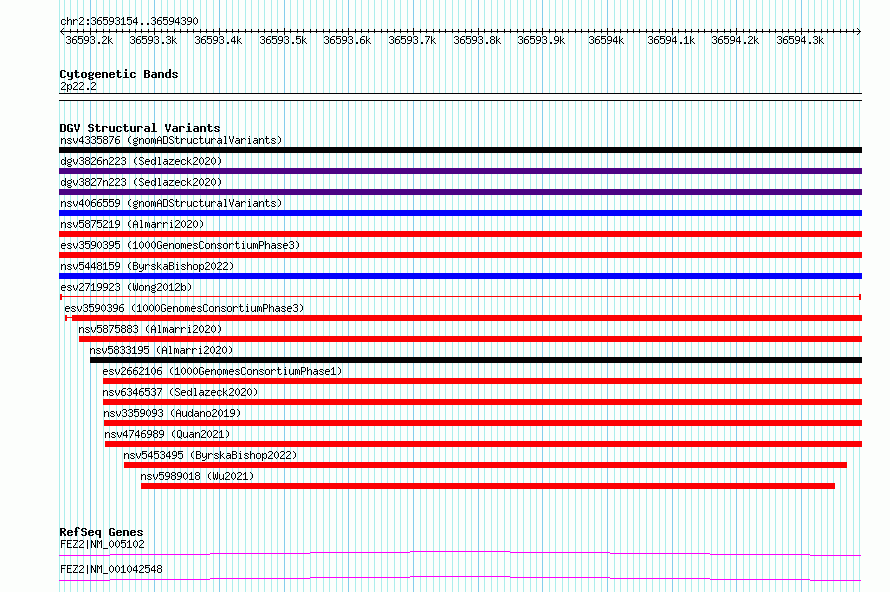Open dgv3826n223 (Sedlazeck2020) variant label
Image resolution: width=890 pixels, height=592 pixels.
point(141,161)
